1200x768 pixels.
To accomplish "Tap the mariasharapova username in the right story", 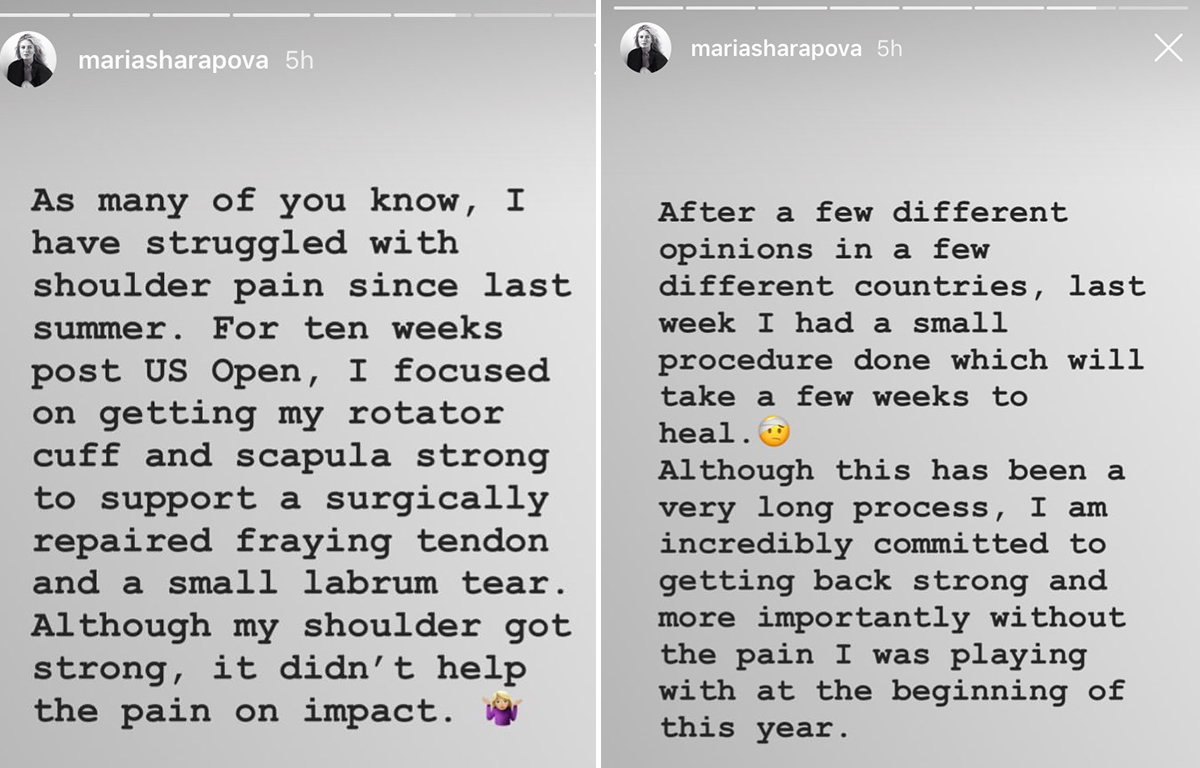I will click(776, 48).
